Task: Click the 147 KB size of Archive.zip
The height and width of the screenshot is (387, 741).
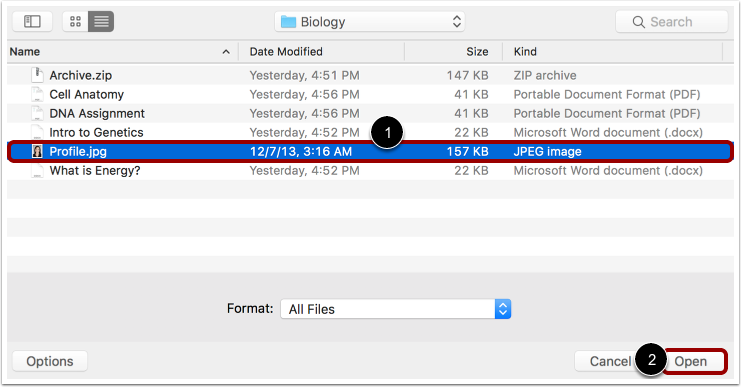Action: pyautogui.click(x=467, y=76)
